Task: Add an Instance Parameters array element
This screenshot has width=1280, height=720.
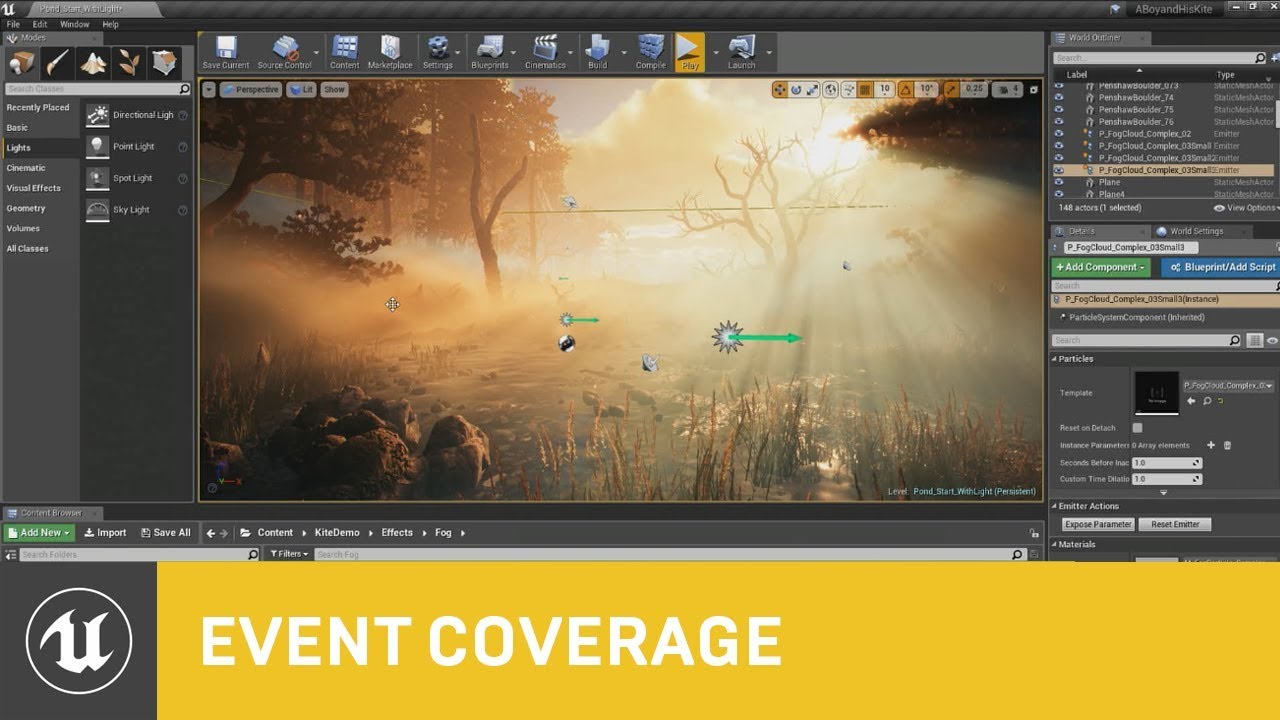Action: tap(1211, 445)
